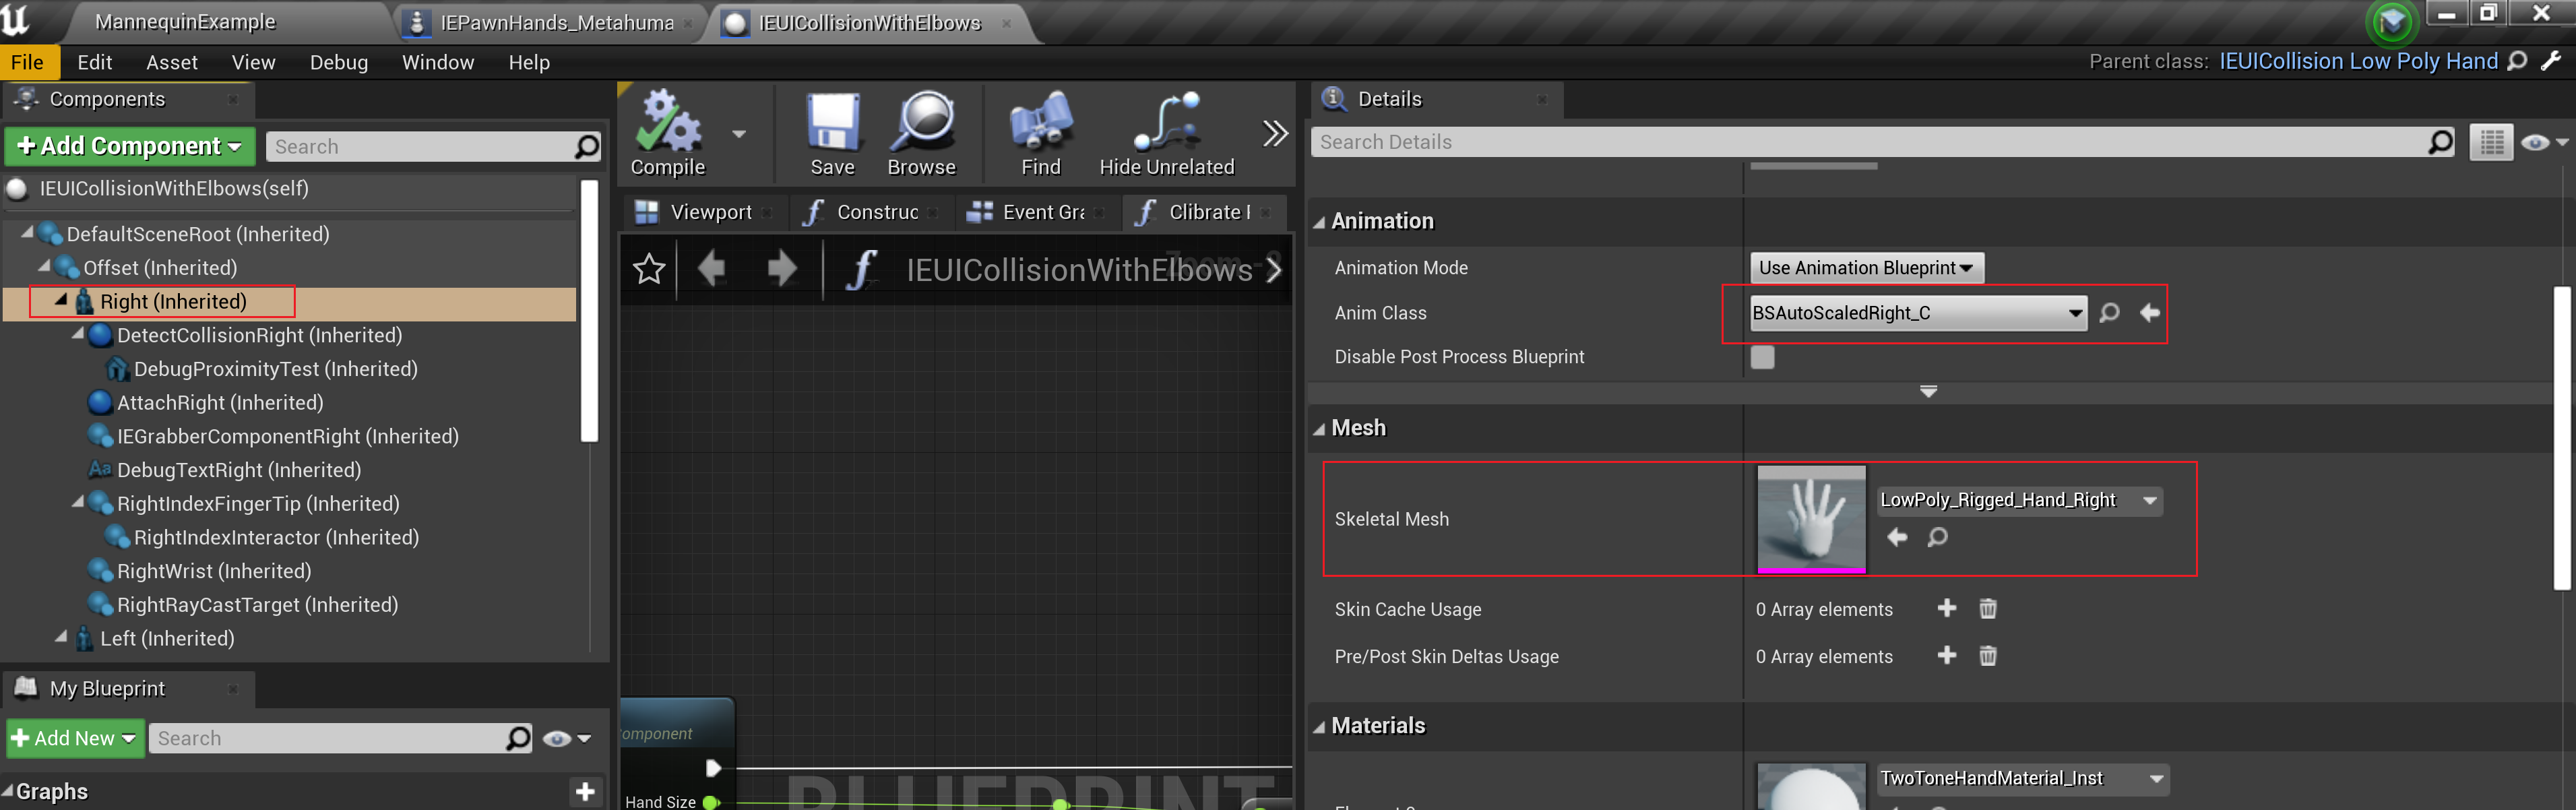Select RightRayCastTarget (Inherited) component

257,605
